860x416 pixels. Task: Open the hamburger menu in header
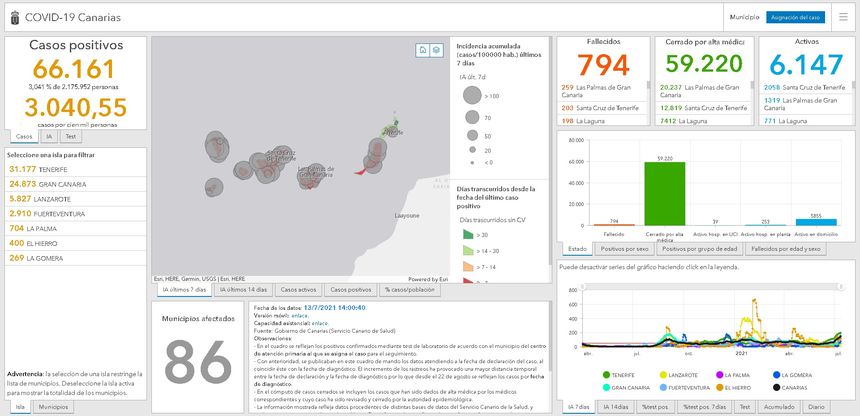pos(843,17)
